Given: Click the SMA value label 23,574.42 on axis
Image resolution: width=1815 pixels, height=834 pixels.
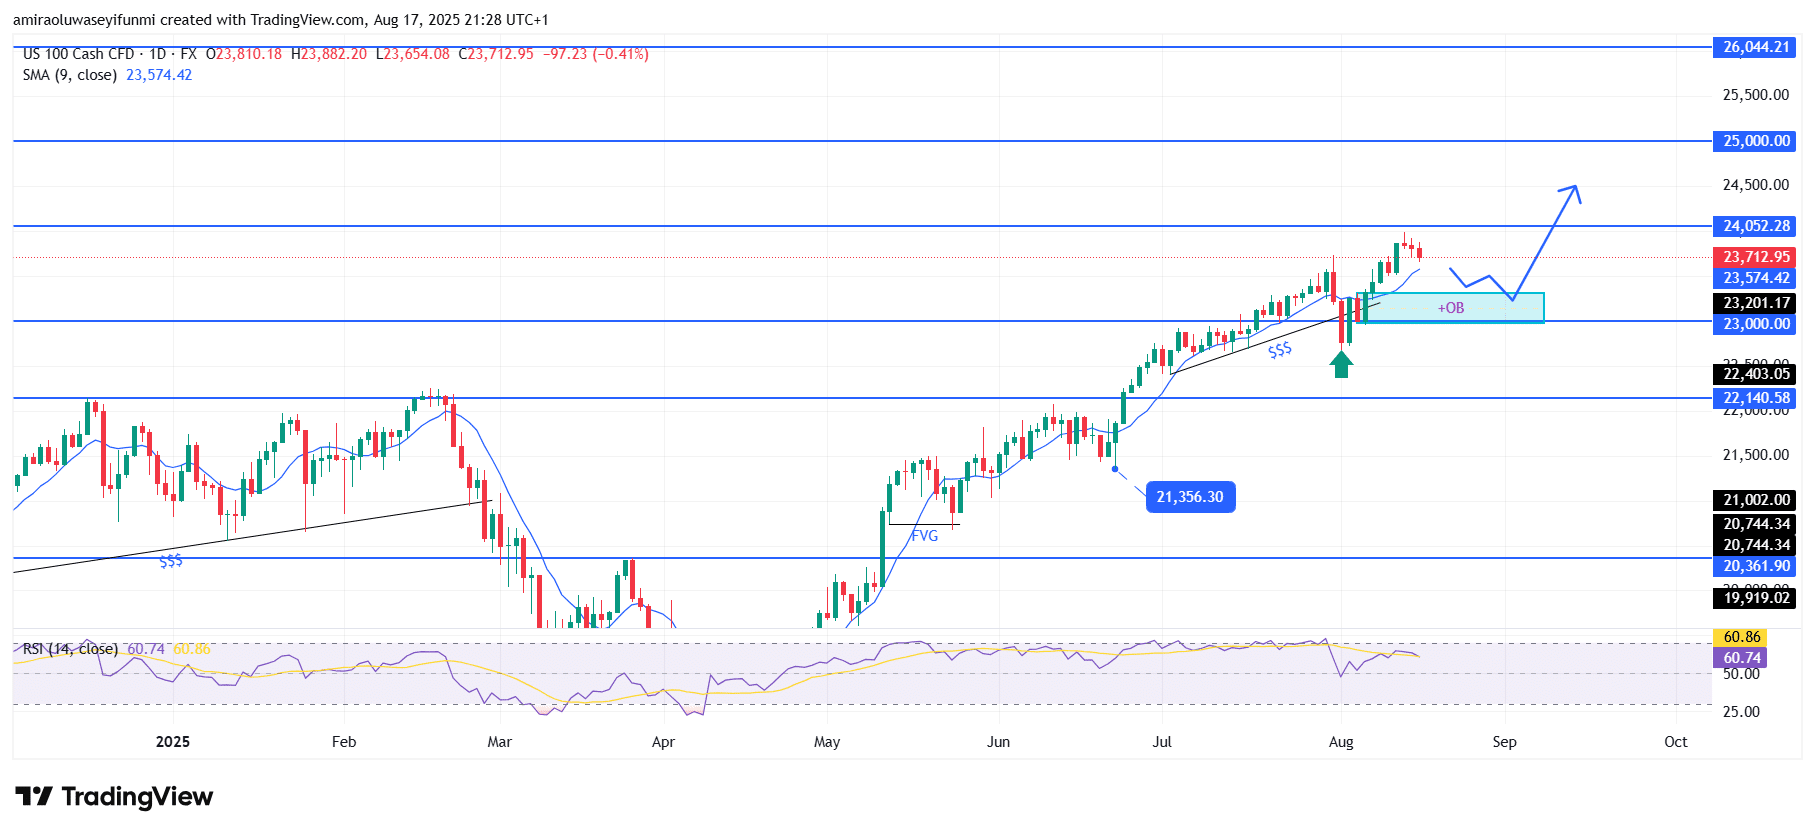Looking at the screenshot, I should click(x=1755, y=278).
